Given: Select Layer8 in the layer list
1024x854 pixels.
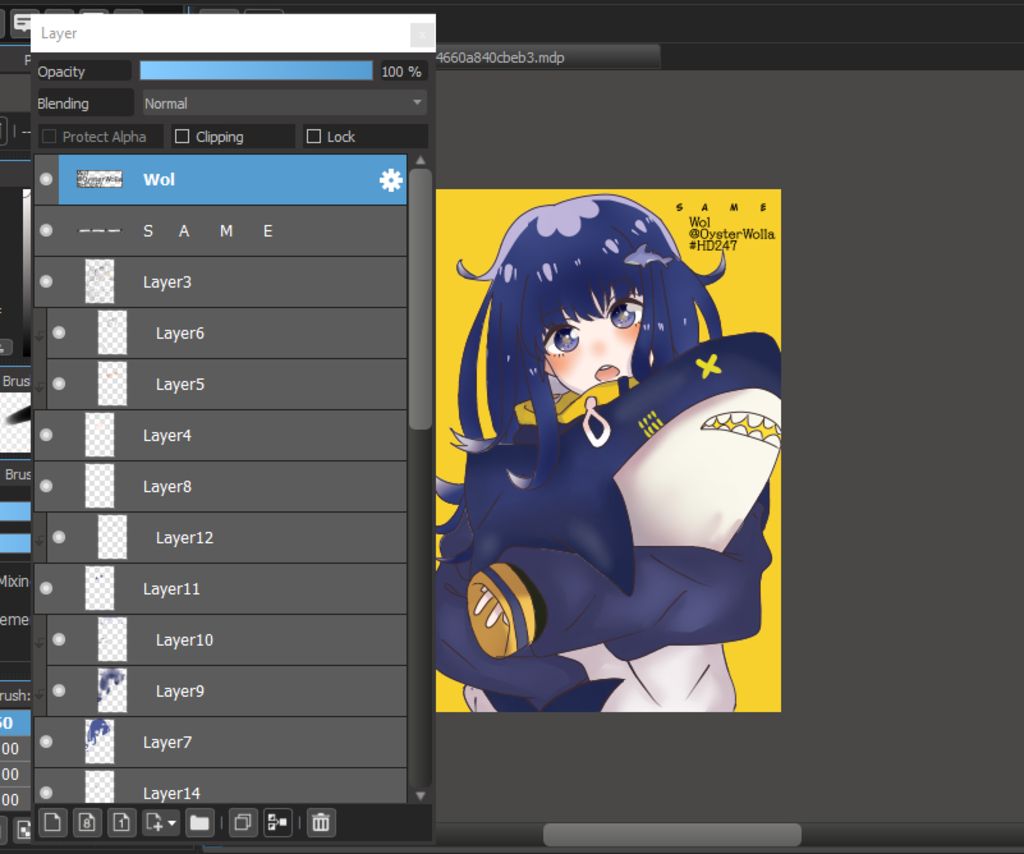Looking at the screenshot, I should (220, 486).
